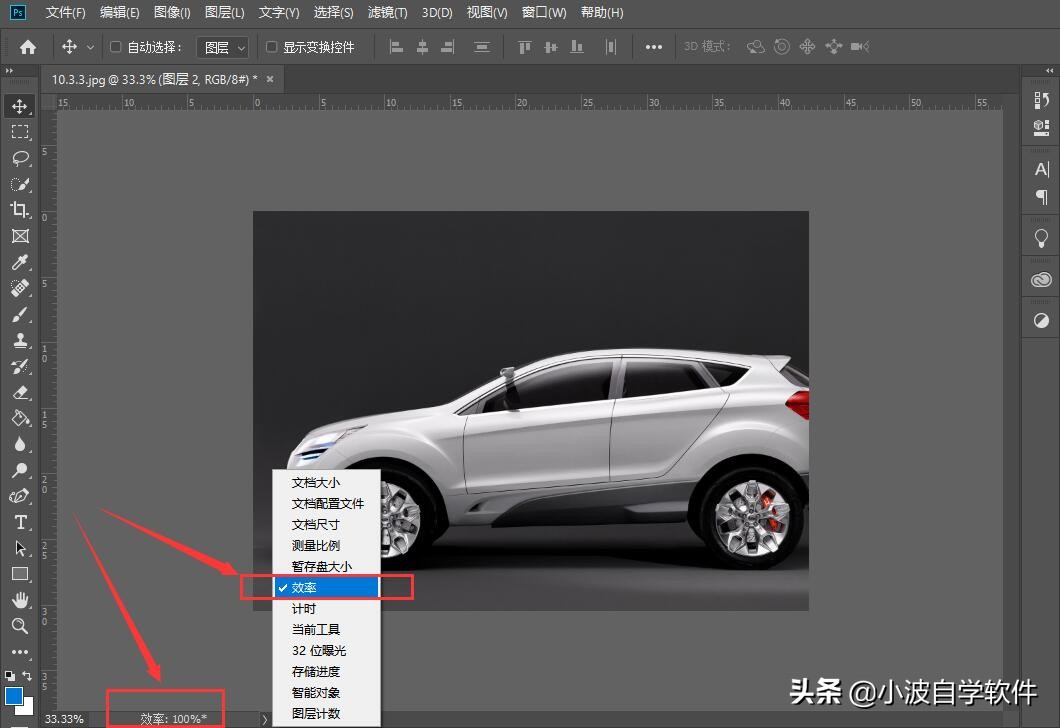The image size is (1060, 728).
Task: Open the 3D panel icon
Action: click(x=1041, y=127)
